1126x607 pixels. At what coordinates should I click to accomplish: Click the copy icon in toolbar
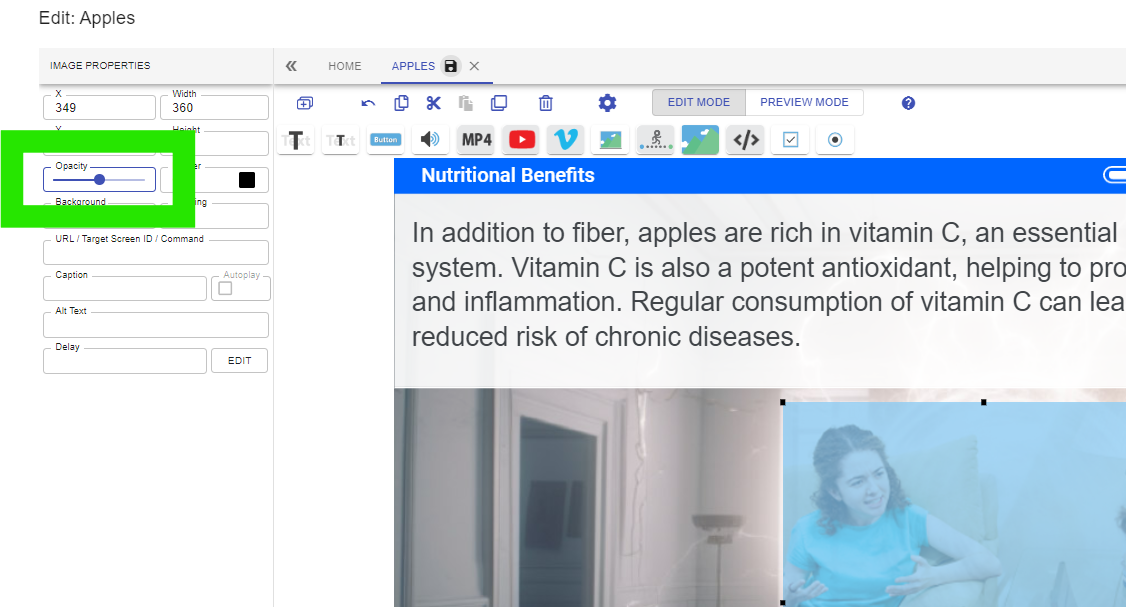(x=401, y=103)
